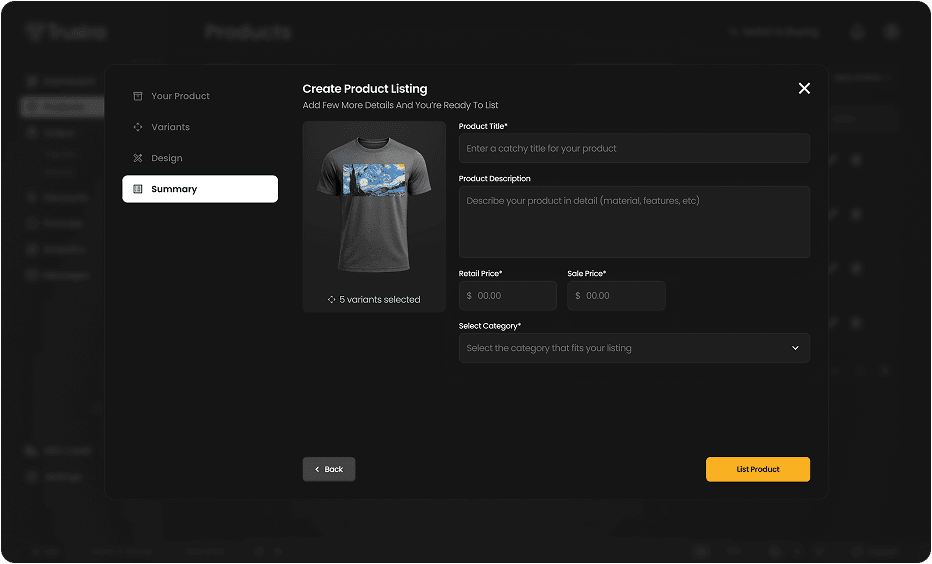This screenshot has width=932, height=564.
Task: Click into the Product Description box
Action: coord(634,222)
